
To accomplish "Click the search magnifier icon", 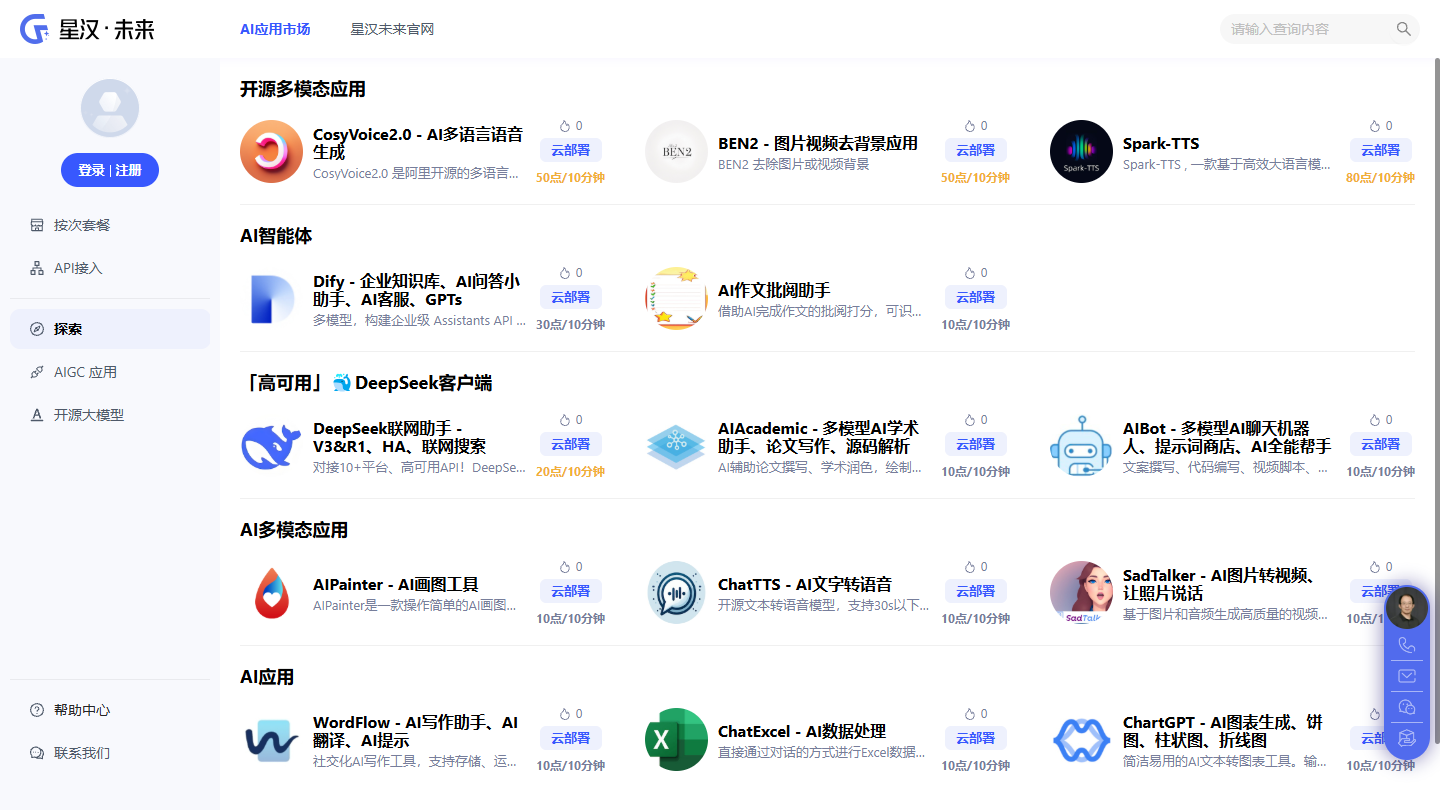I will (x=1404, y=29).
